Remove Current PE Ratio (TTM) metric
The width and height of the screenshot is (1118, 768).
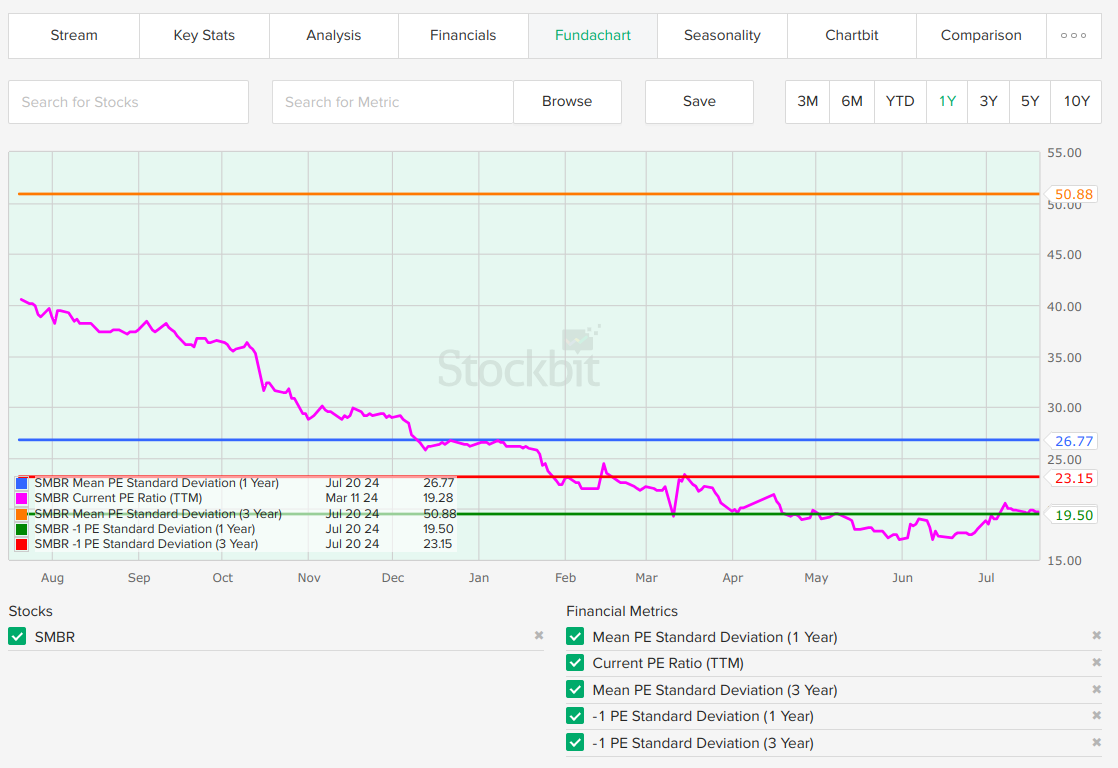(1096, 663)
